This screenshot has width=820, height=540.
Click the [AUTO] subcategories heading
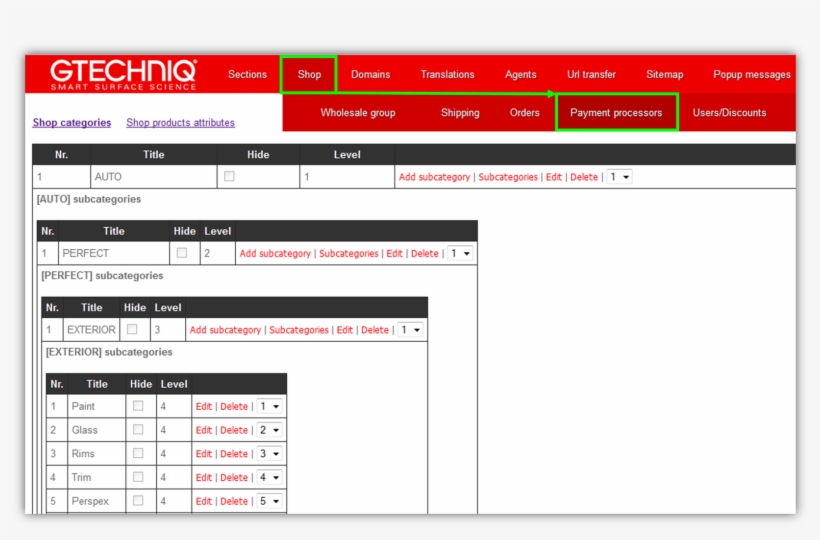point(88,199)
